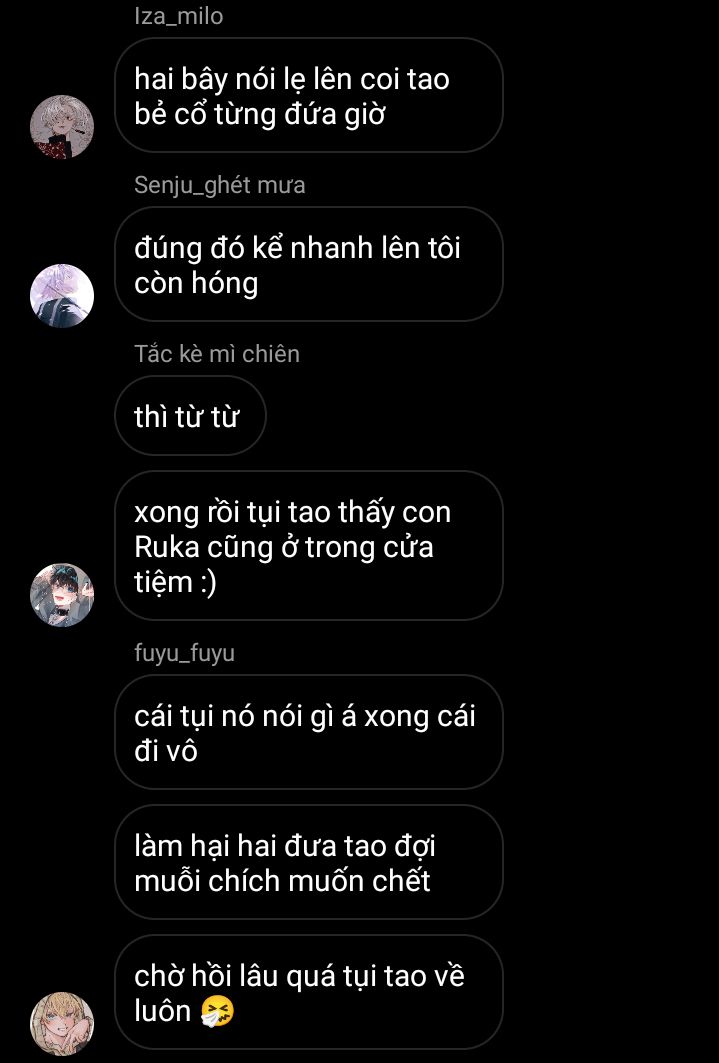The image size is (719, 1063).
Task: Tap the sneezing face emoji in last message
Action: pyautogui.click(x=218, y=1011)
